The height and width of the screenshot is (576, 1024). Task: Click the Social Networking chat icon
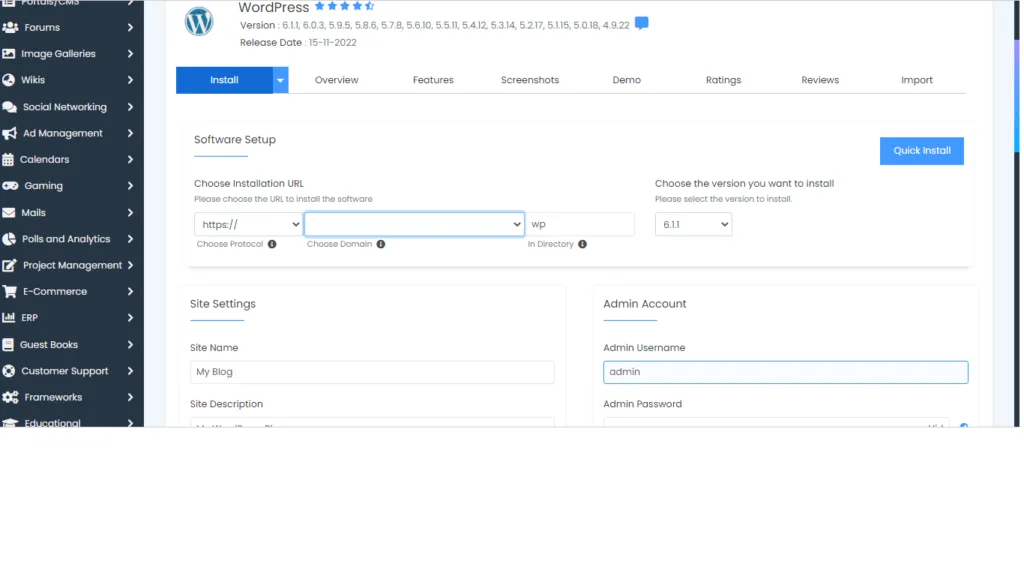10,107
